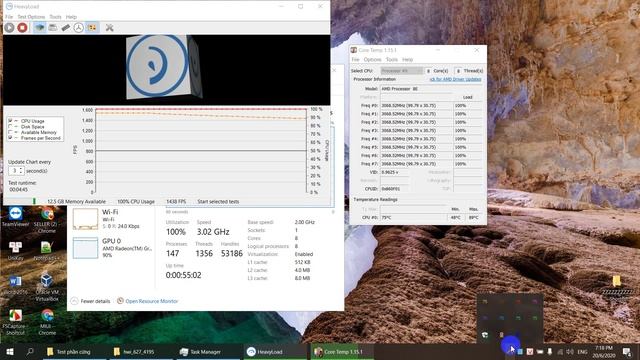Open HeavyLoad Test Options menu
This screenshot has height=360, width=640.
pyautogui.click(x=31, y=17)
